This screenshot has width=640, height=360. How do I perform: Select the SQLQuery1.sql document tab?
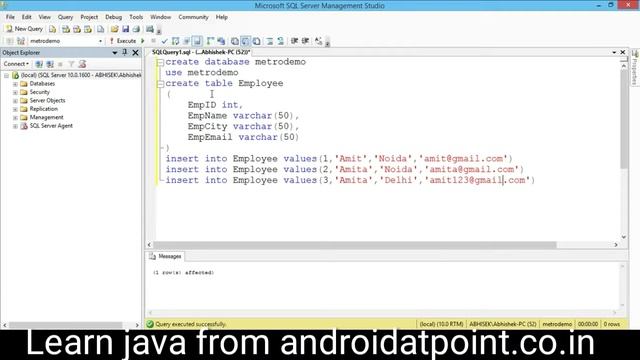pyautogui.click(x=201, y=52)
